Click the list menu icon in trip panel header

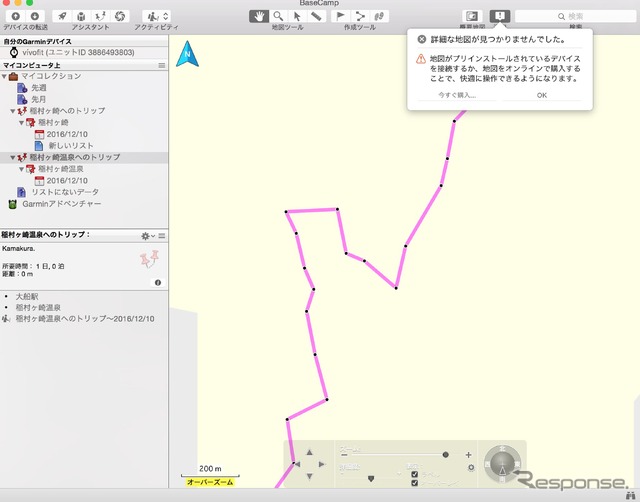(162, 236)
